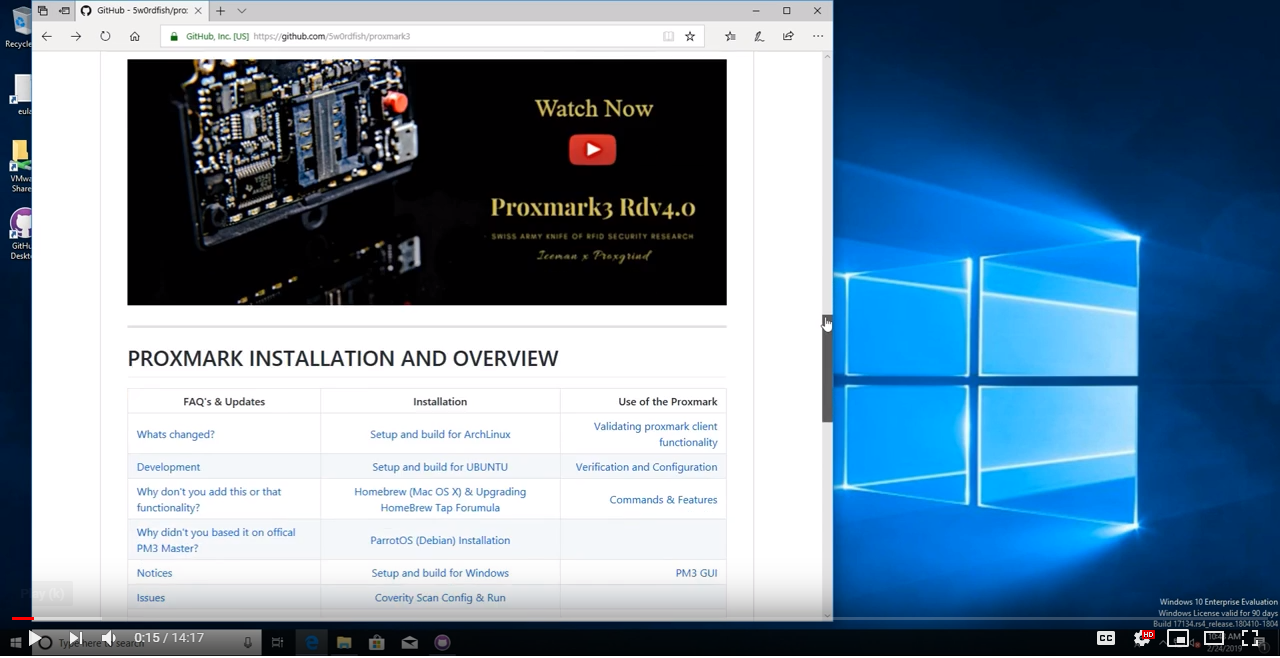Open 'Why didn't you based it' link

tap(216, 540)
